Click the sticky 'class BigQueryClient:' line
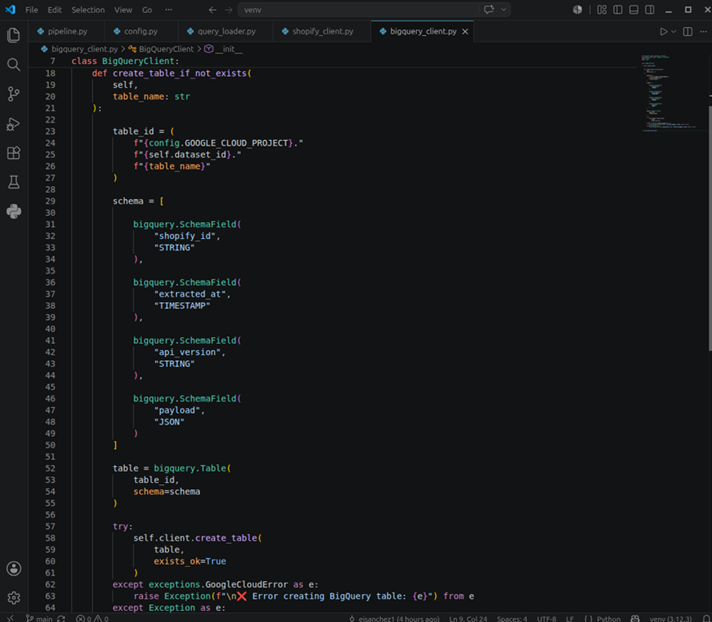The image size is (712, 622). (x=125, y=61)
